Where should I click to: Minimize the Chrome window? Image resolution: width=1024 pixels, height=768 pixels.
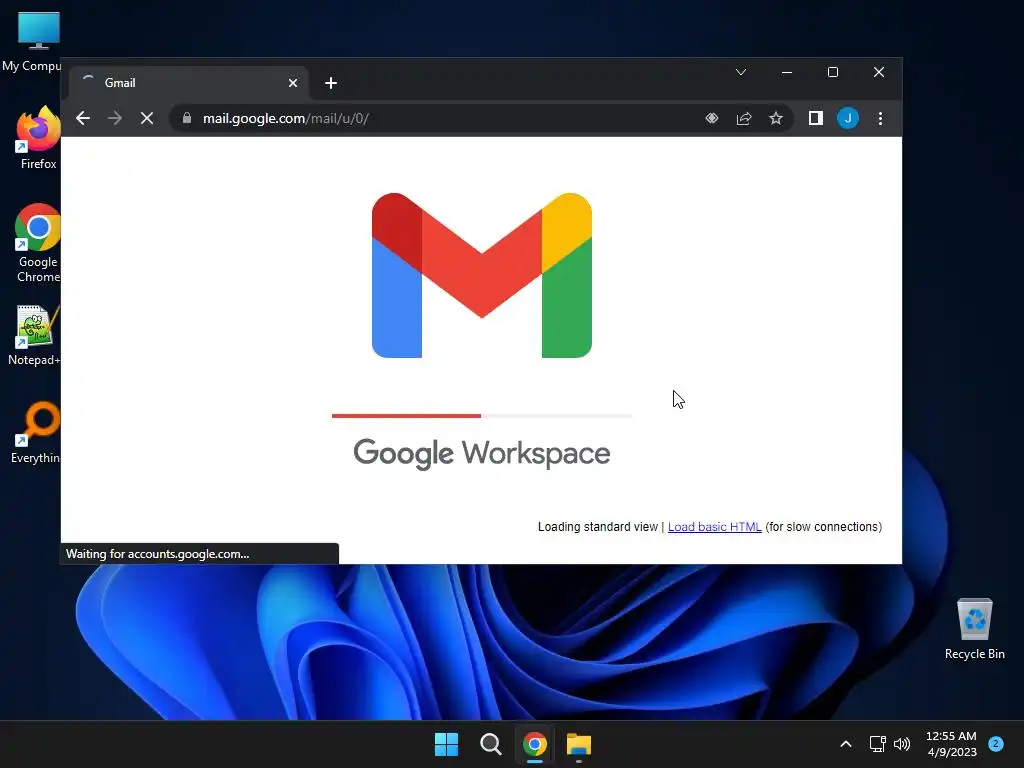(787, 72)
